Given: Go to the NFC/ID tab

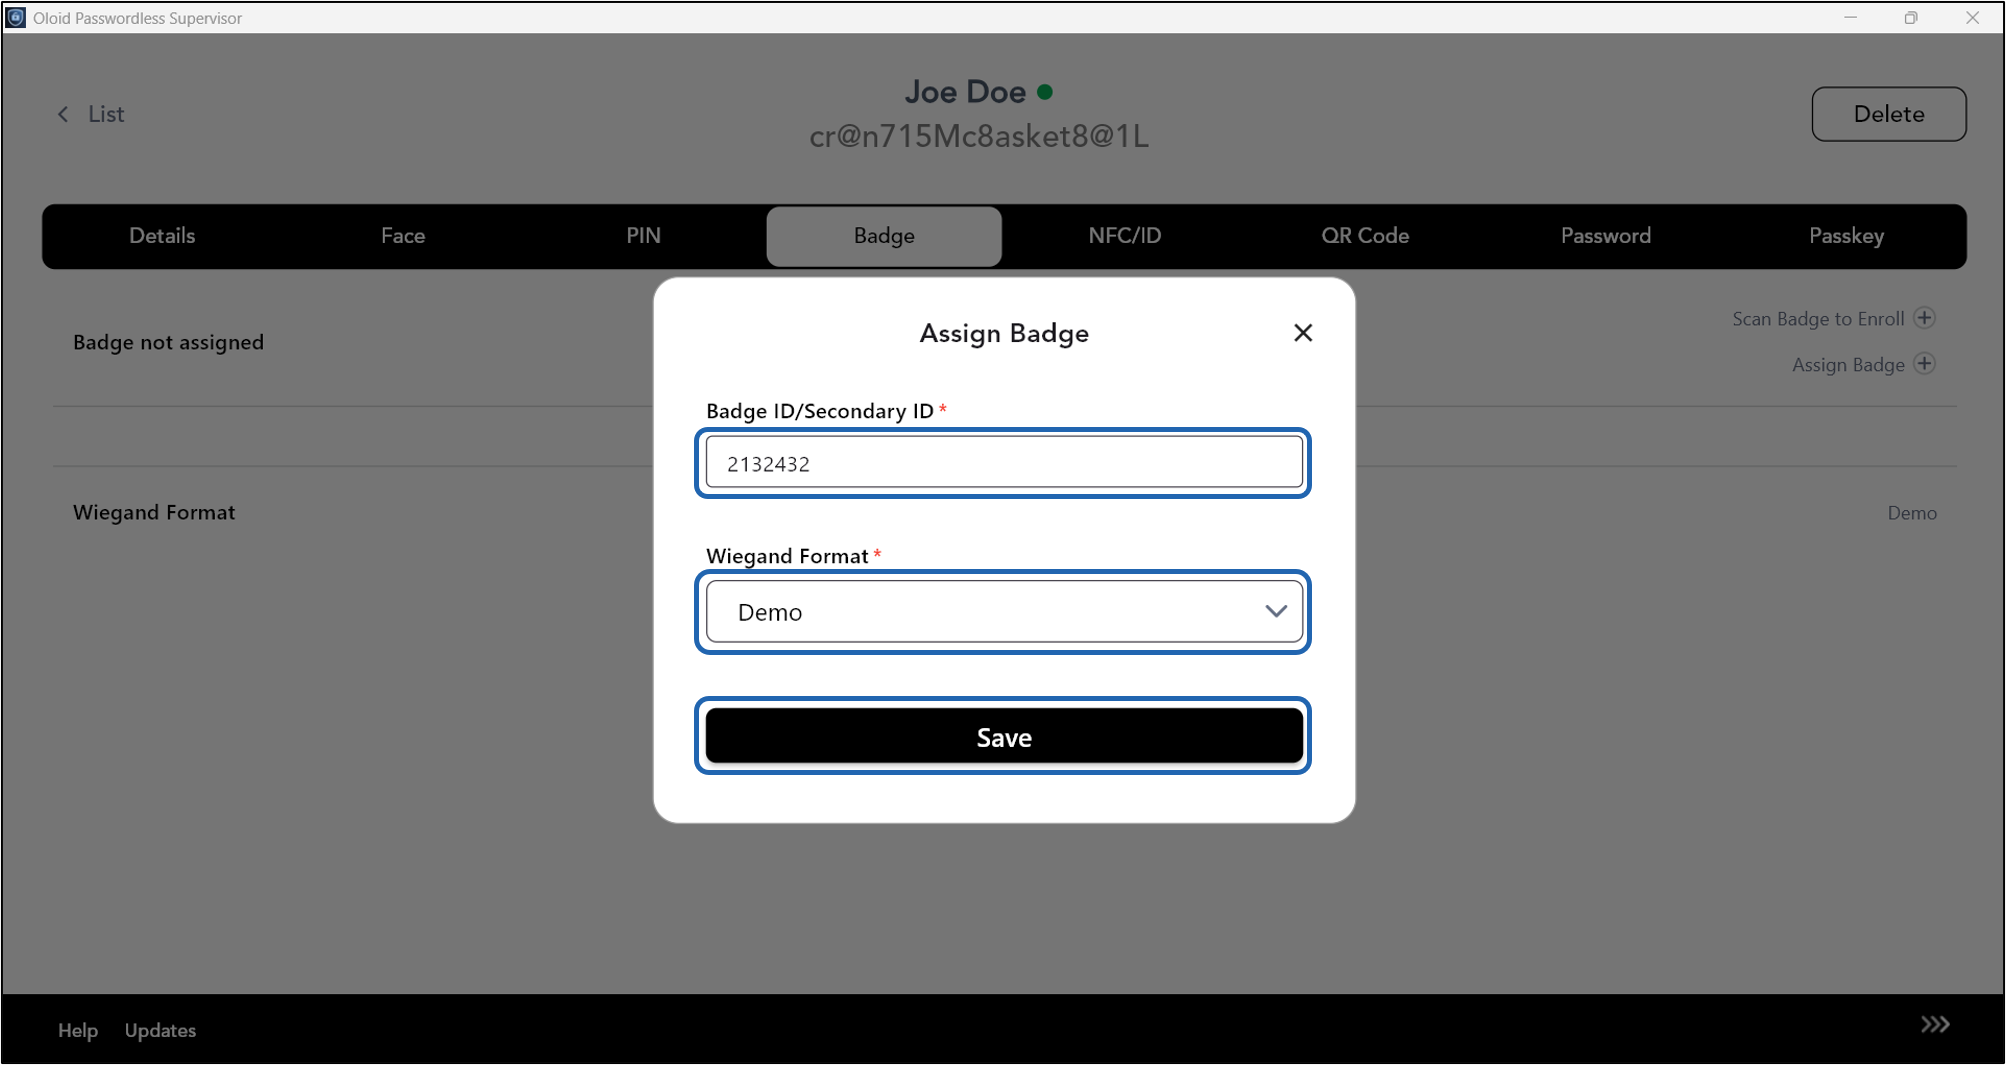Looking at the screenshot, I should click(1125, 236).
